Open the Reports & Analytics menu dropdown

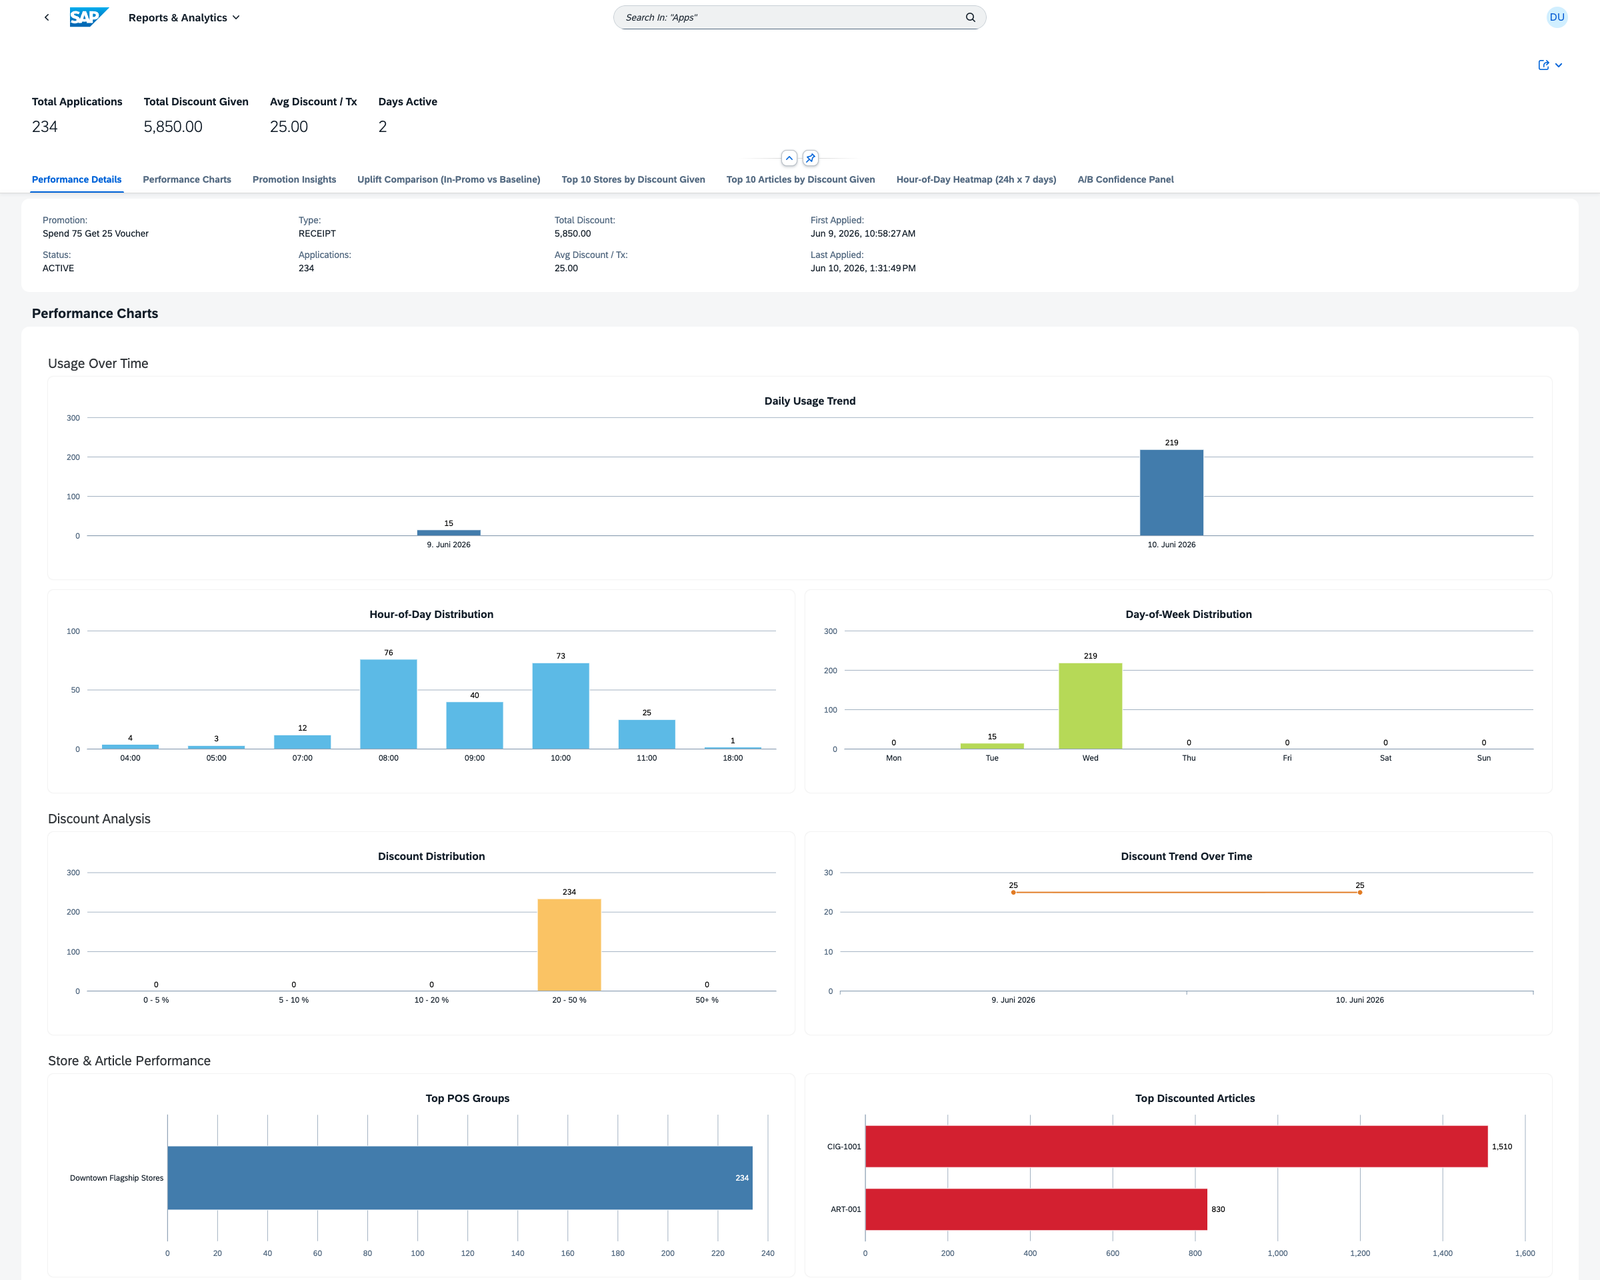[184, 18]
